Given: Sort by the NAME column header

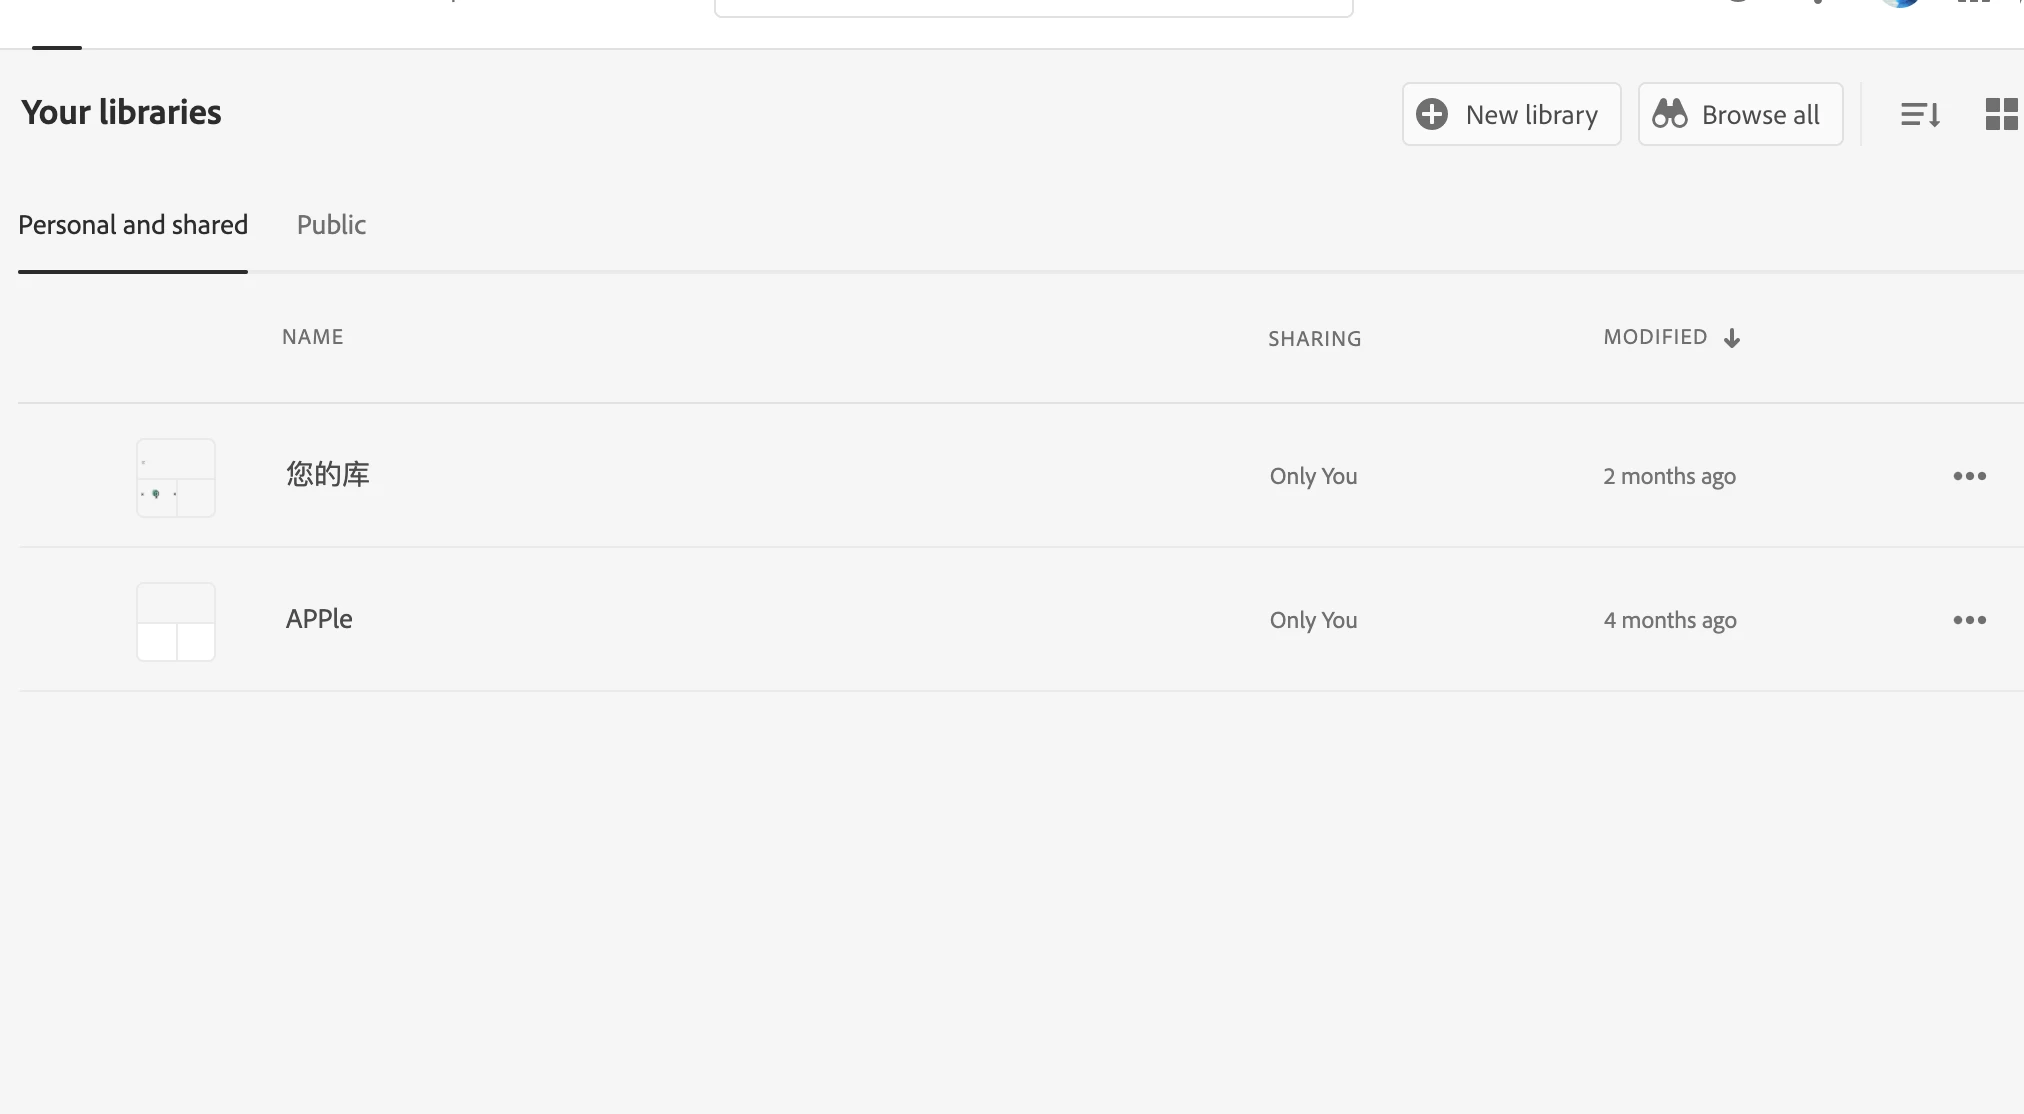Looking at the screenshot, I should pos(312,337).
